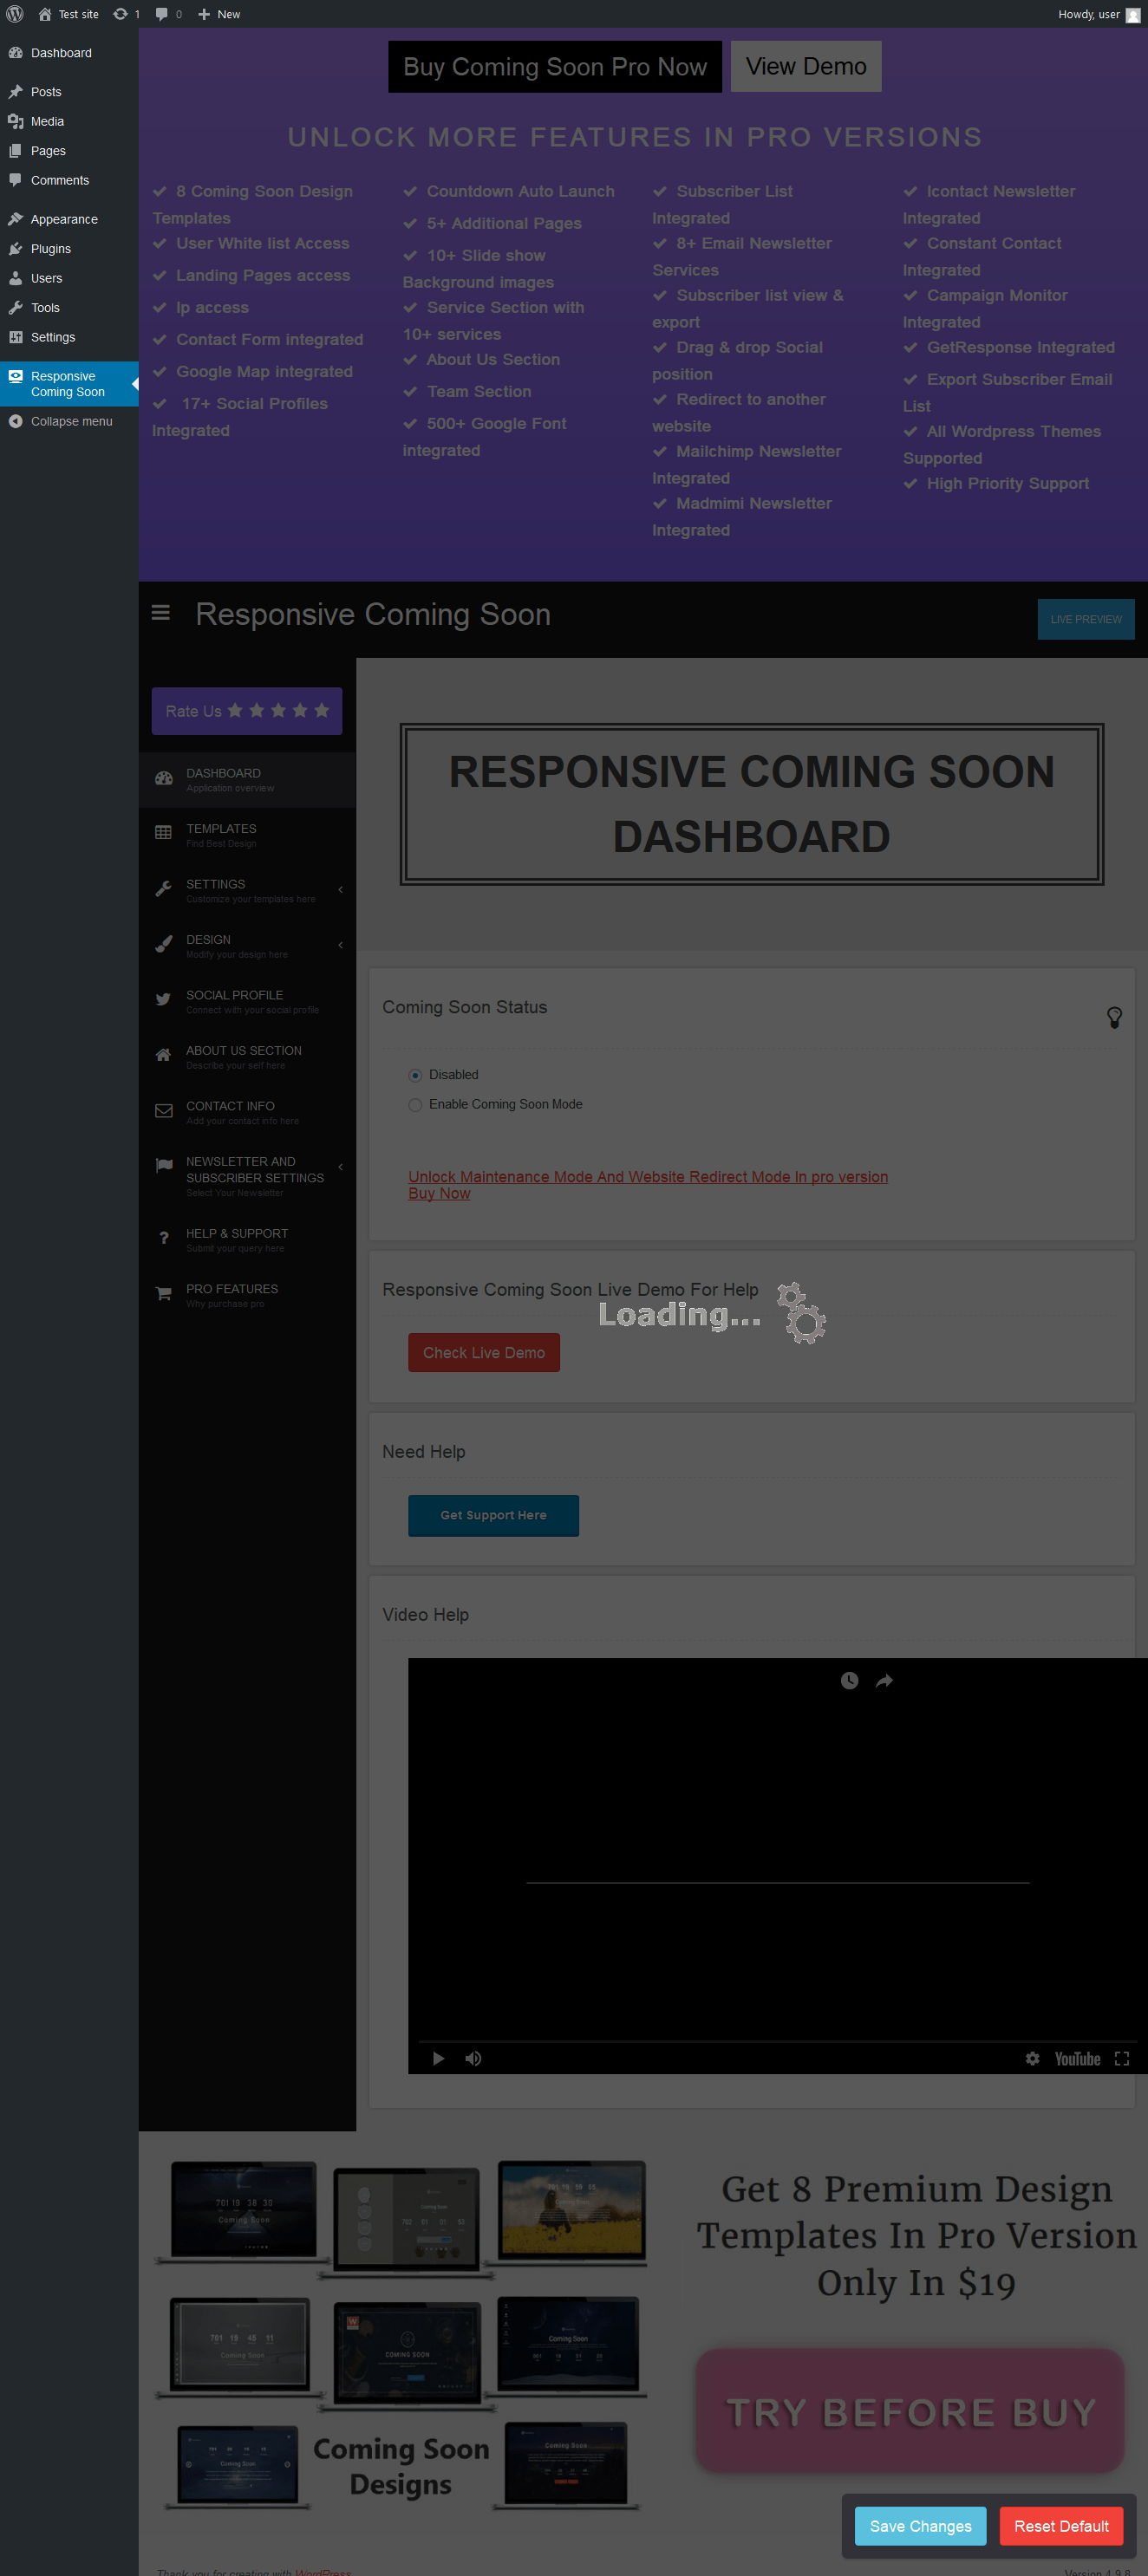Screen dimensions: 1148x2576
Task: Click the lightbulb hint icon in Coming Soon Status
Action: tap(1114, 1017)
